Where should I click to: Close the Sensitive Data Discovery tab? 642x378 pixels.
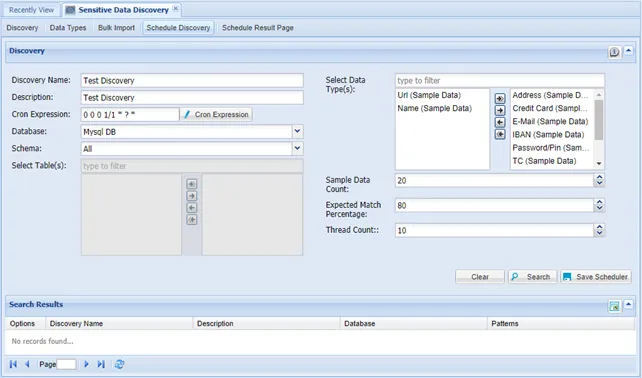click(x=176, y=8)
